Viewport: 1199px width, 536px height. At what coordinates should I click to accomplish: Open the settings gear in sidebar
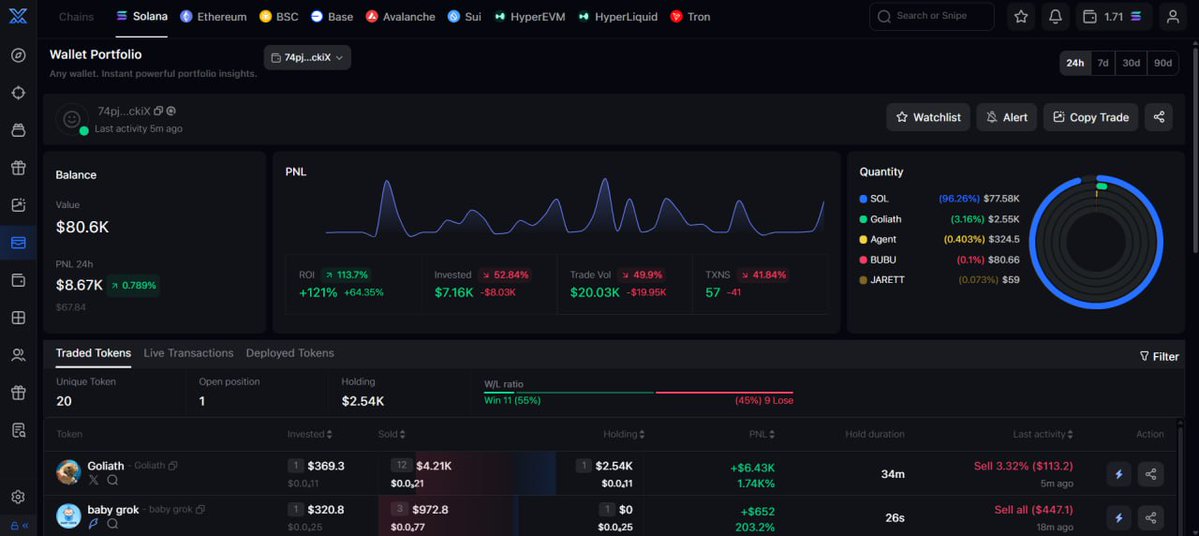(18, 497)
